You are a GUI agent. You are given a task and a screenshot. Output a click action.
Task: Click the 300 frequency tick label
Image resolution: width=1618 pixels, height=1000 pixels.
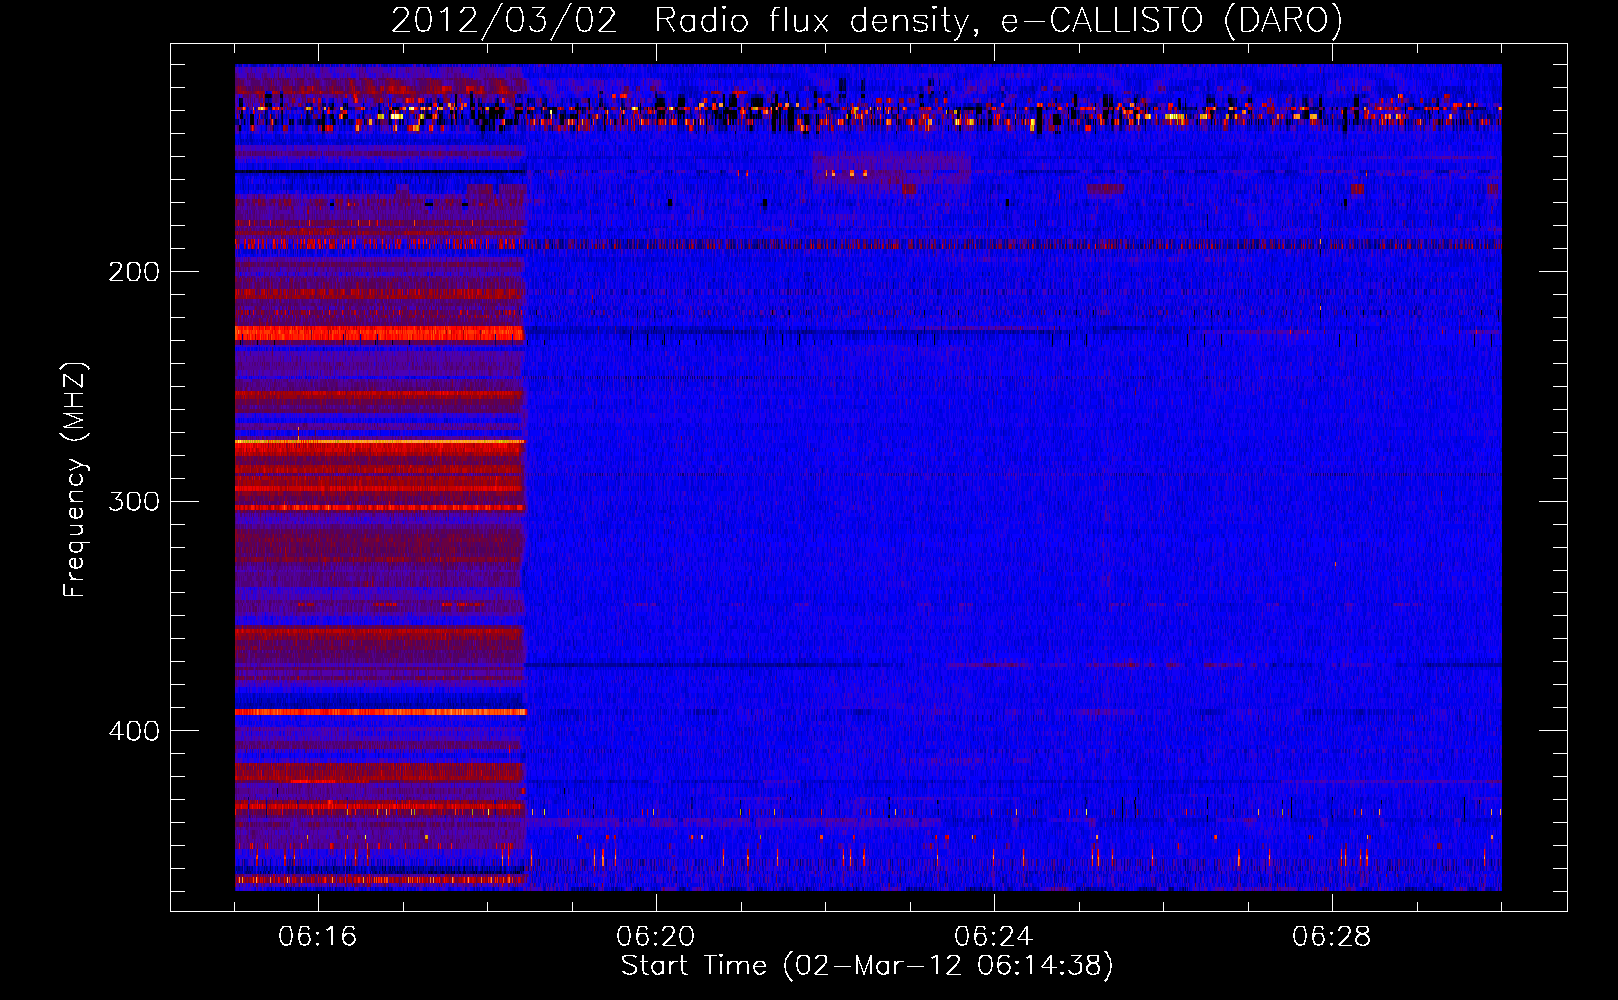tap(134, 501)
